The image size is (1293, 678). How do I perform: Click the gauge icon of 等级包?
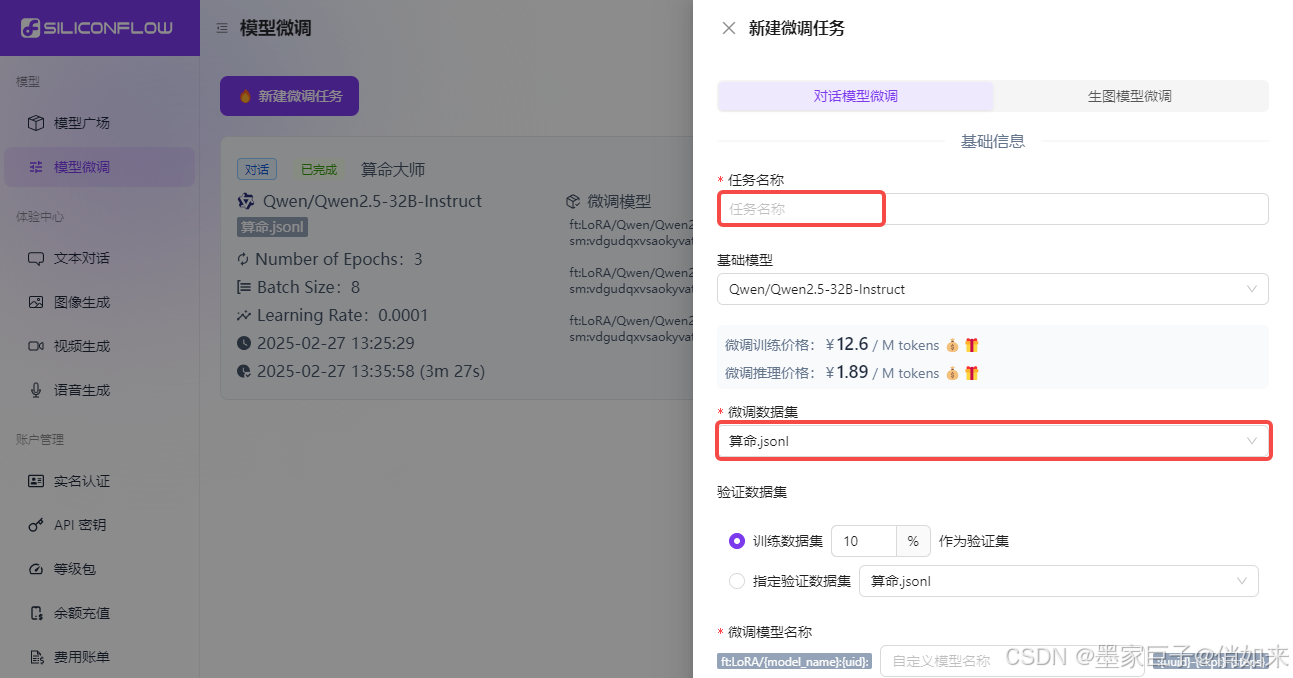36,569
